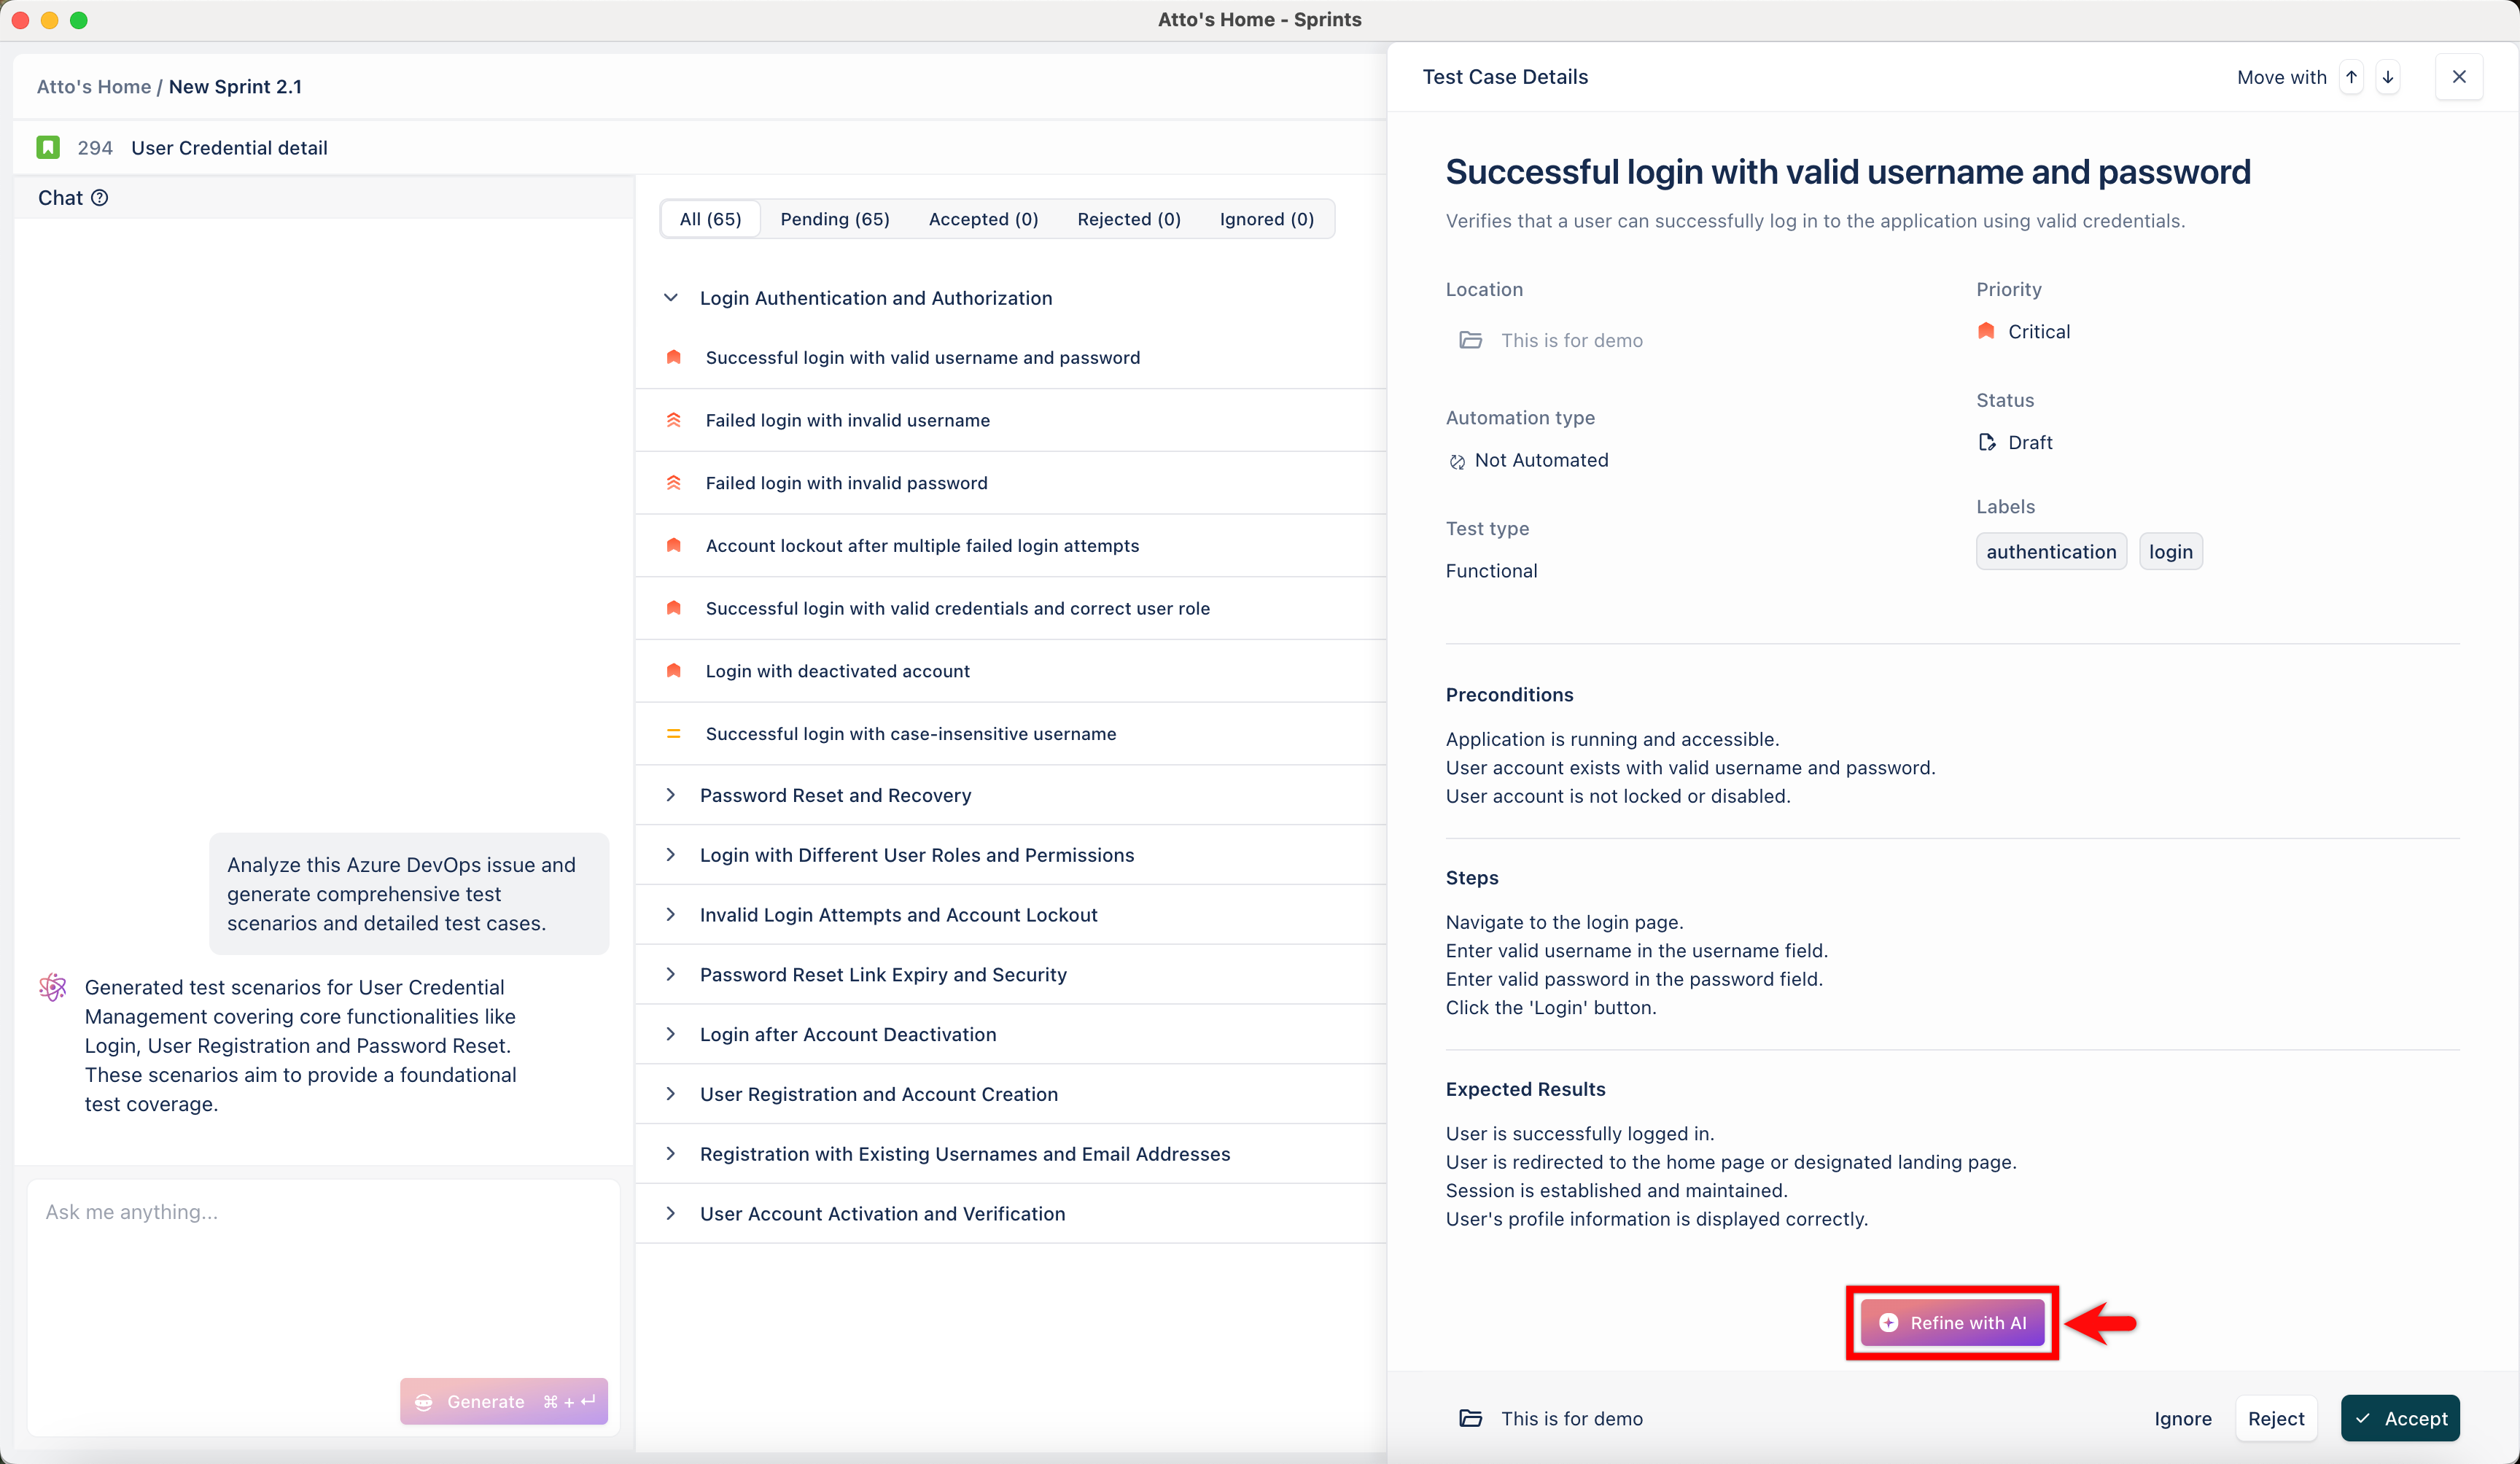
Task: Expand User Registration and Account Creation
Action: pyautogui.click(x=671, y=1094)
